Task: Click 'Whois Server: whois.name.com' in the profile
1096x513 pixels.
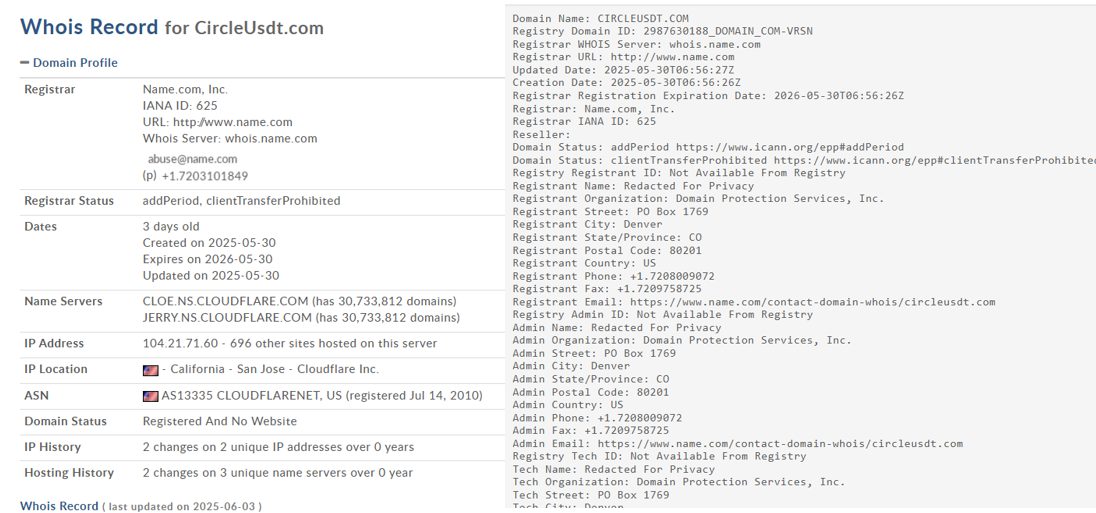Action: pyautogui.click(x=230, y=138)
